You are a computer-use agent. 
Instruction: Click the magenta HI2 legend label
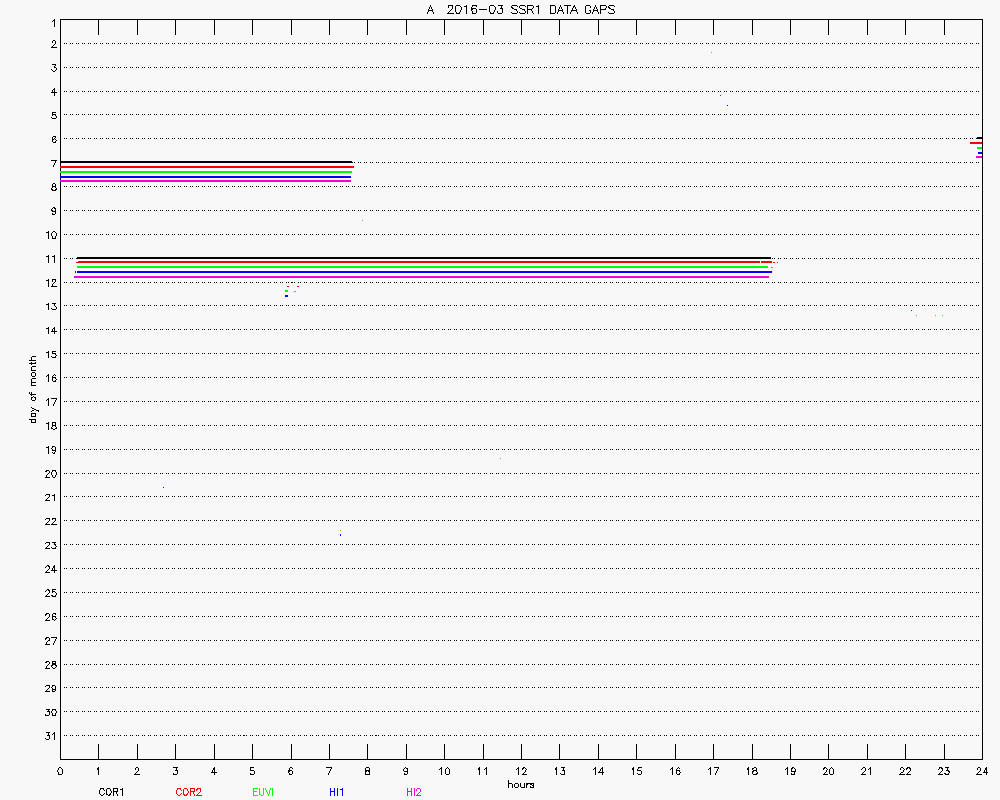click(413, 792)
